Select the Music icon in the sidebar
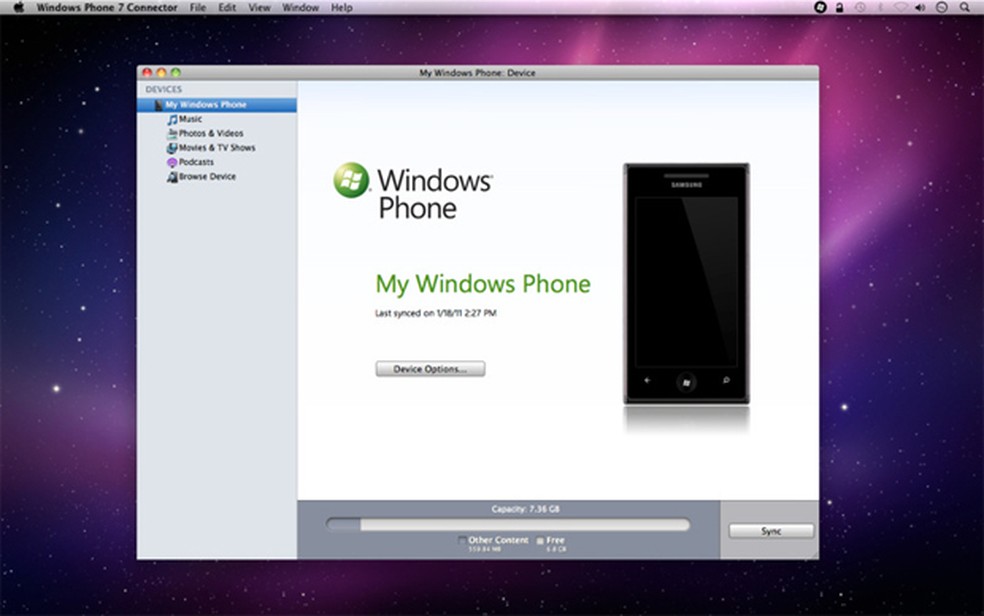The image size is (984, 616). click(x=173, y=119)
